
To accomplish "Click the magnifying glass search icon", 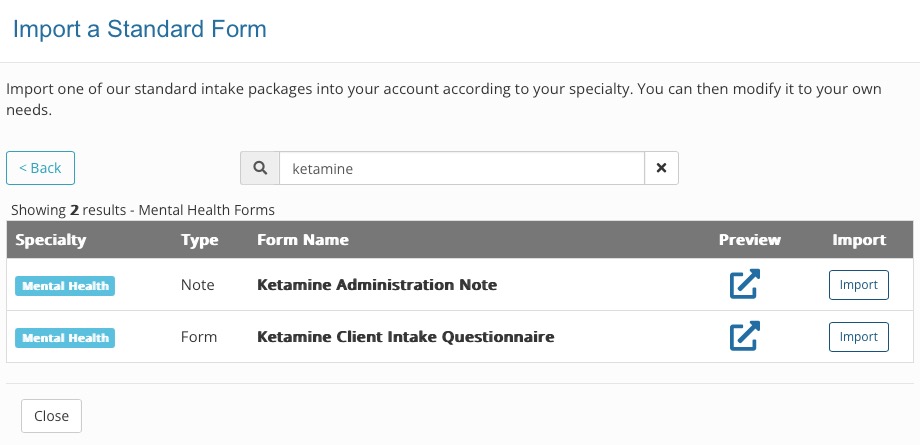I will pyautogui.click(x=260, y=168).
